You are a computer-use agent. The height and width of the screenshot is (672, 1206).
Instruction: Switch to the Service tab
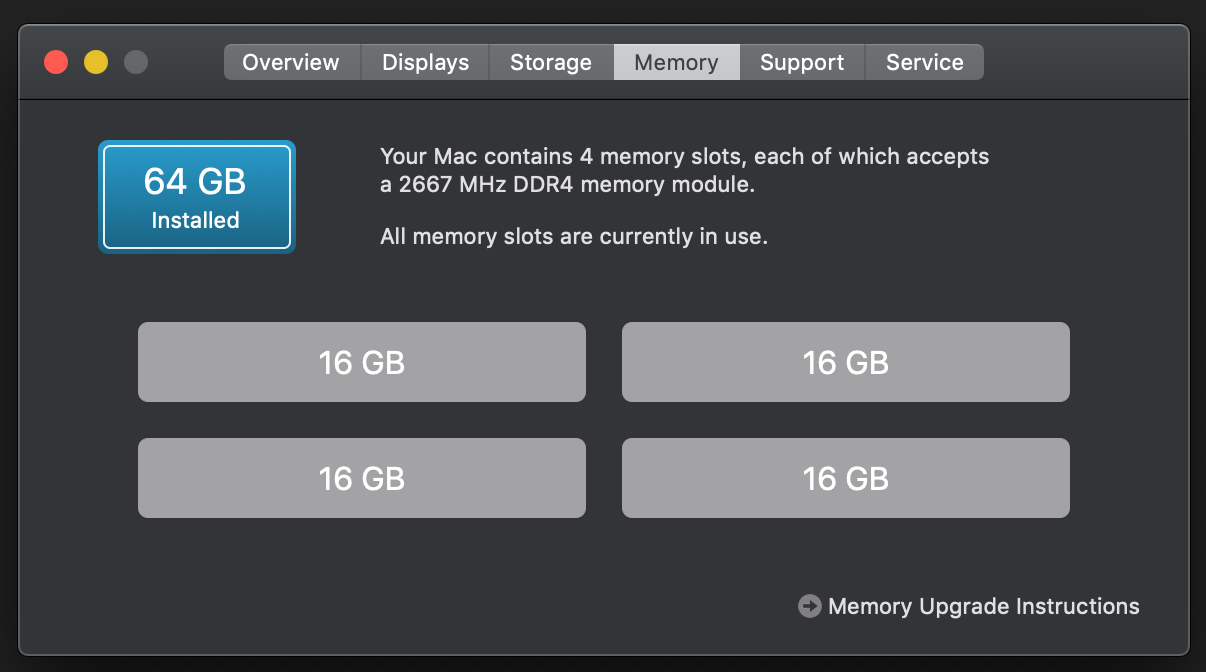tap(924, 62)
